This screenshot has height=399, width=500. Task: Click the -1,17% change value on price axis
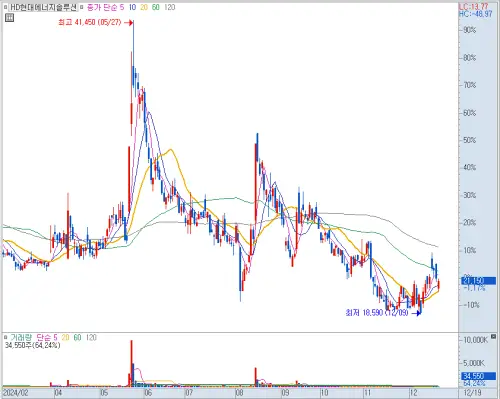474,288
